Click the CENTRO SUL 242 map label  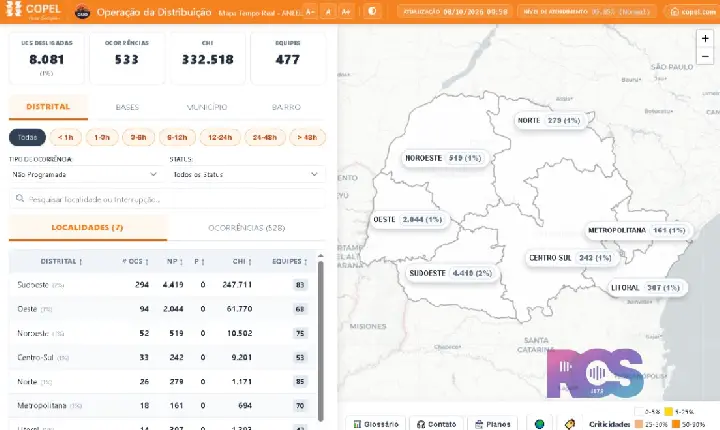(571, 258)
